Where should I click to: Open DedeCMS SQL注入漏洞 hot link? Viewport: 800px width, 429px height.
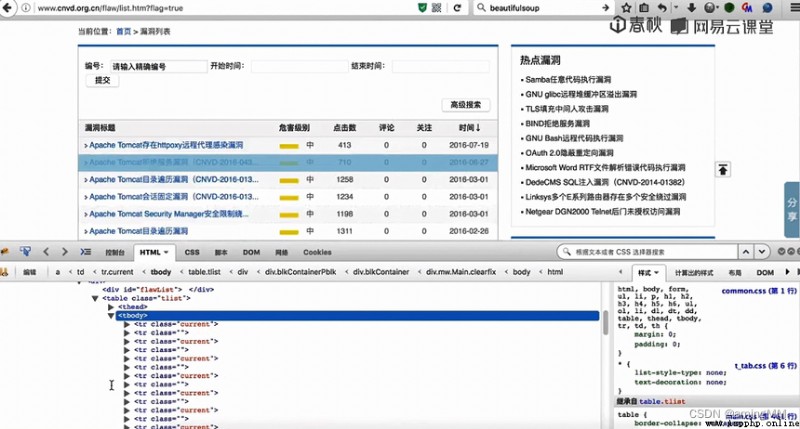point(605,182)
